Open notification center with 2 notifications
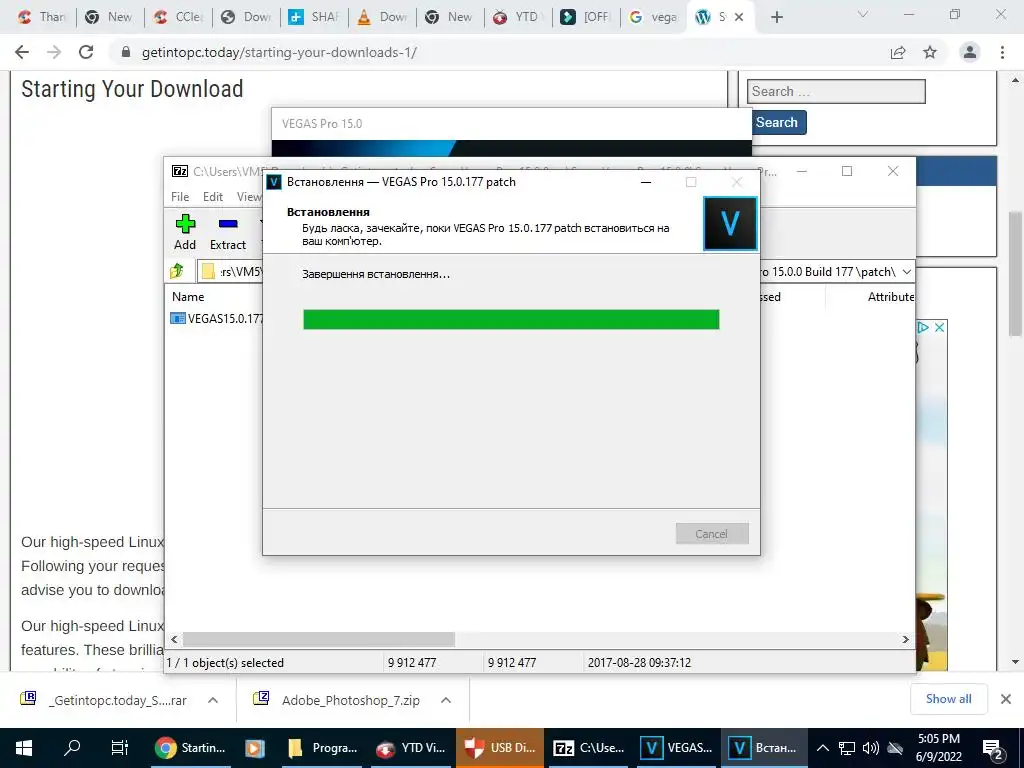The width and height of the screenshot is (1024, 768). point(993,750)
